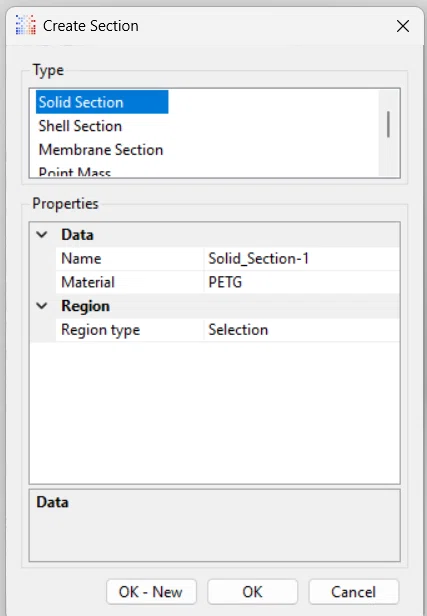Screen dimensions: 427x616
Task: Click the Create Section app icon
Action: [26, 26]
